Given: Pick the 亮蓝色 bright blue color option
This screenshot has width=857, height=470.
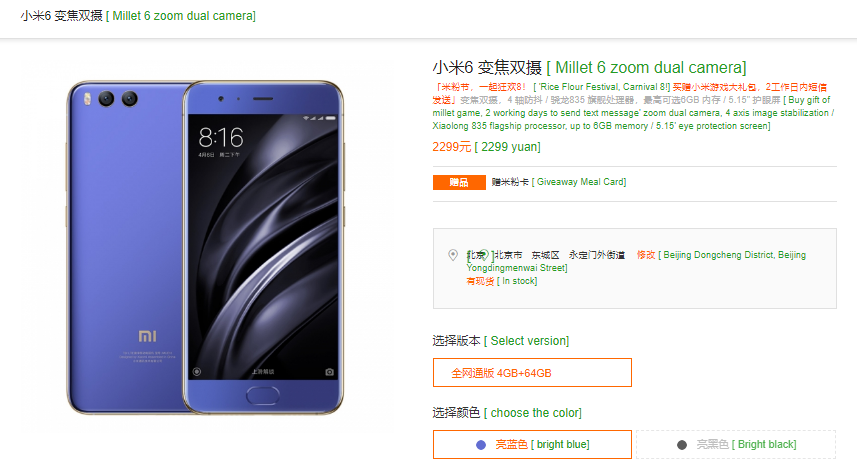Looking at the screenshot, I should (x=532, y=444).
